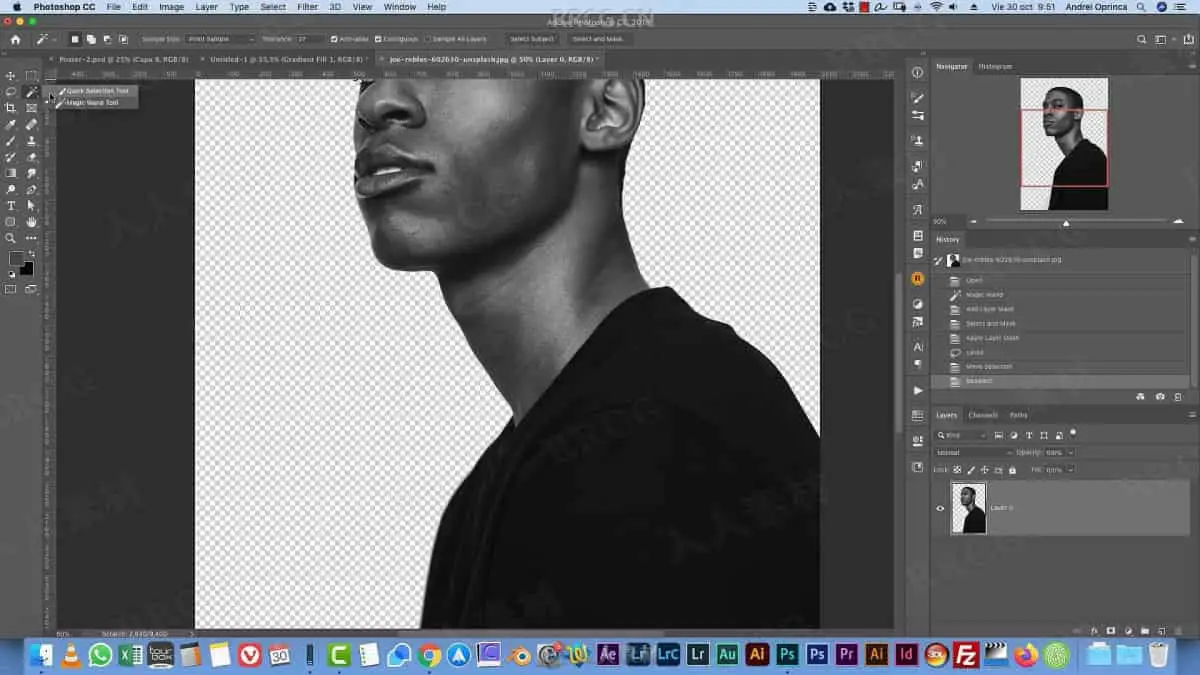Open the History panel menu
Image resolution: width=1200 pixels, height=675 pixels.
click(x=1192, y=239)
